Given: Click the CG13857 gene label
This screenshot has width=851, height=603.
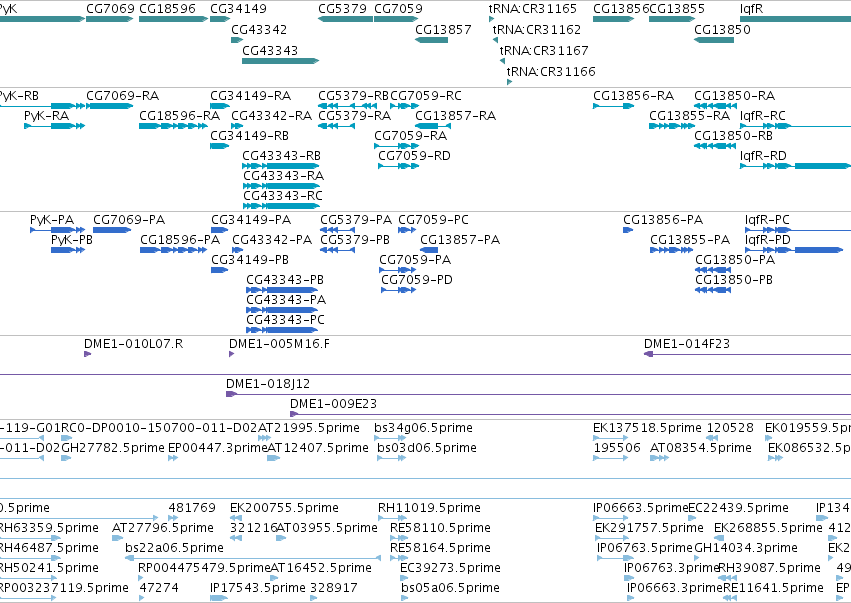Looking at the screenshot, I should 443,29.
